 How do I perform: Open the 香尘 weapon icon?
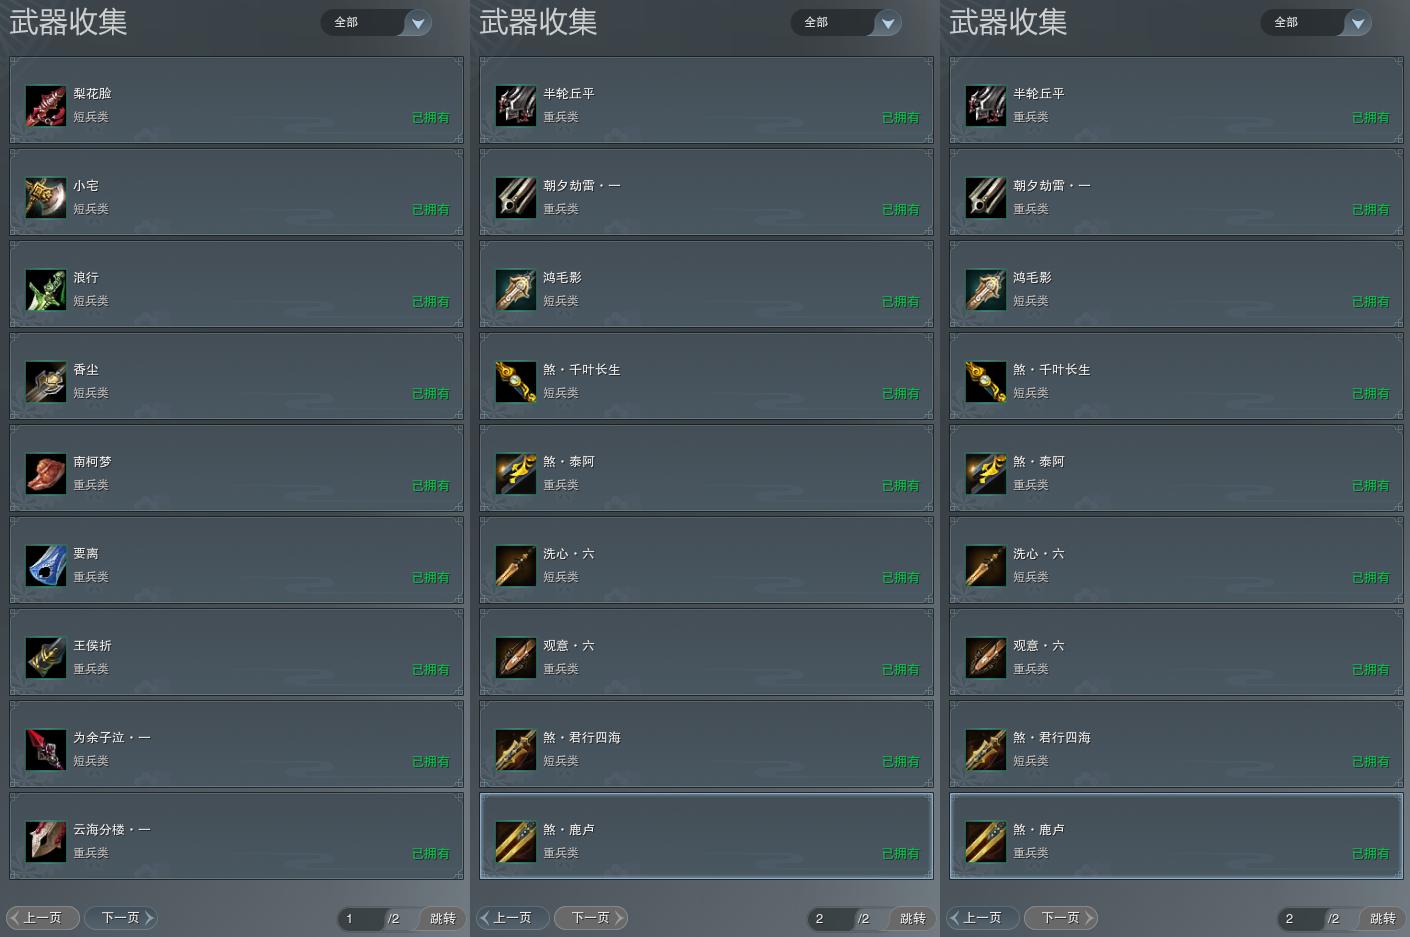(45, 381)
